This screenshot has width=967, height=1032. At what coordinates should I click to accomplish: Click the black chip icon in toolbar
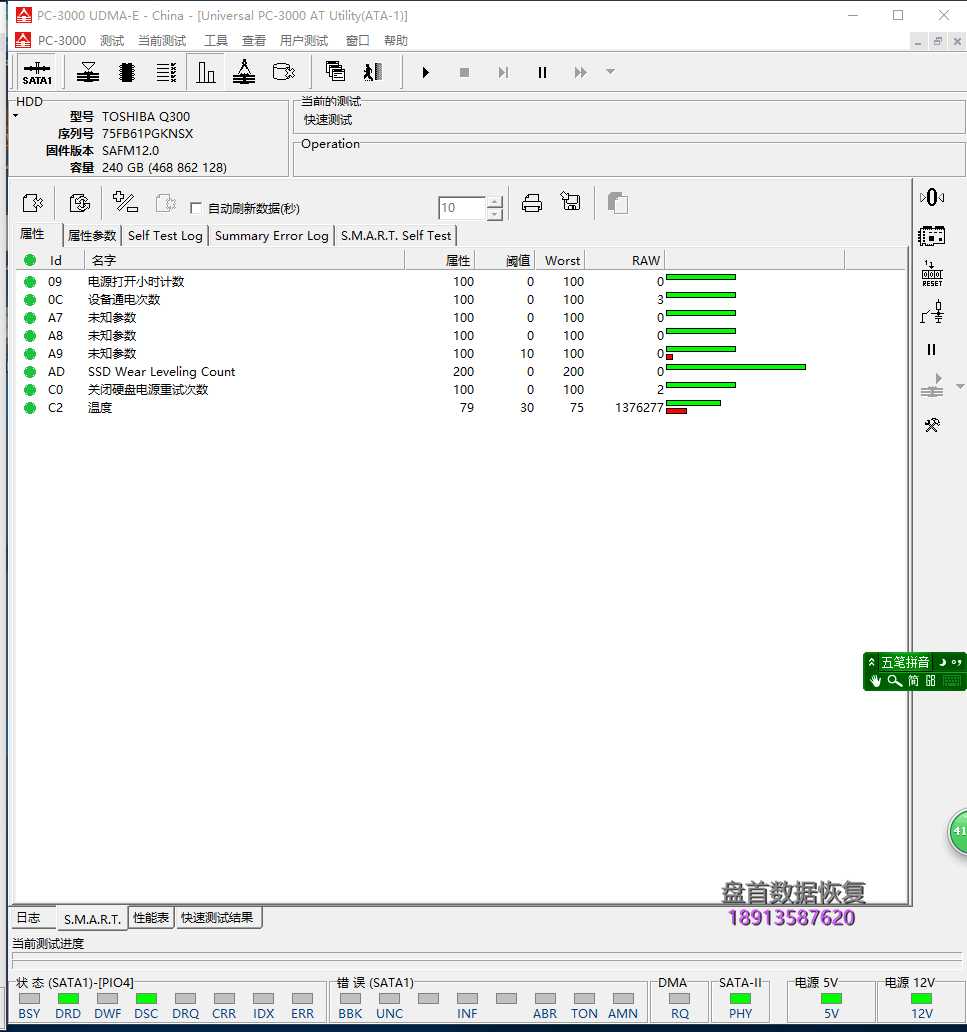127,72
